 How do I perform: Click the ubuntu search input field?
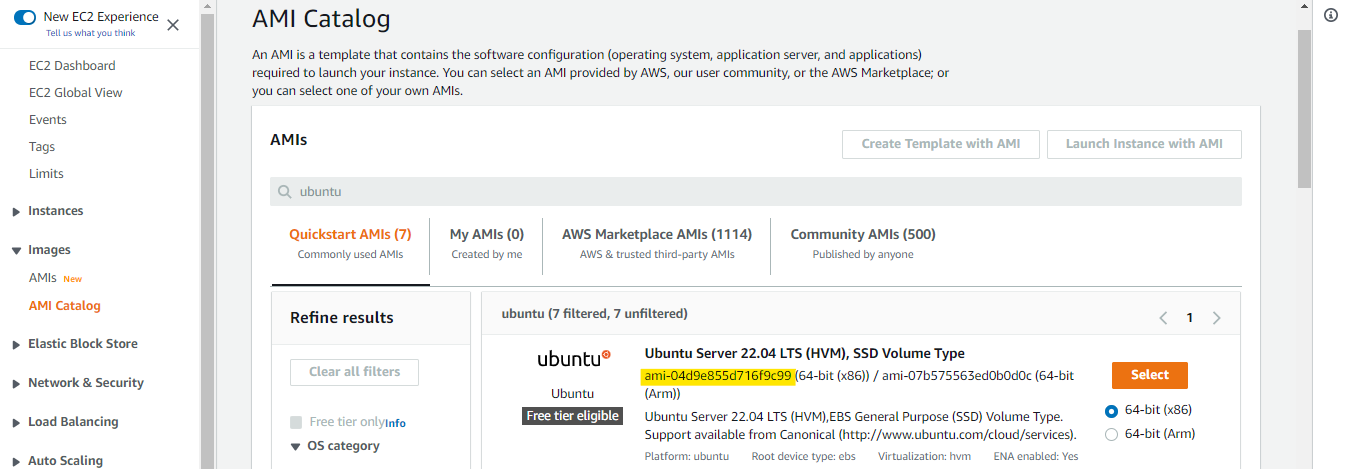(760, 192)
